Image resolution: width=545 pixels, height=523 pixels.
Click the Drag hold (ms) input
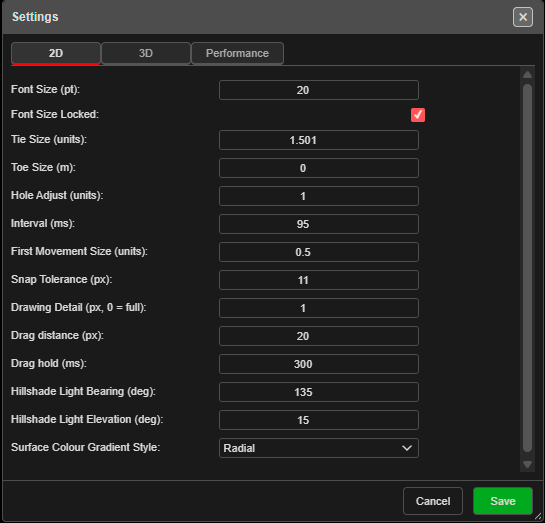(x=319, y=364)
